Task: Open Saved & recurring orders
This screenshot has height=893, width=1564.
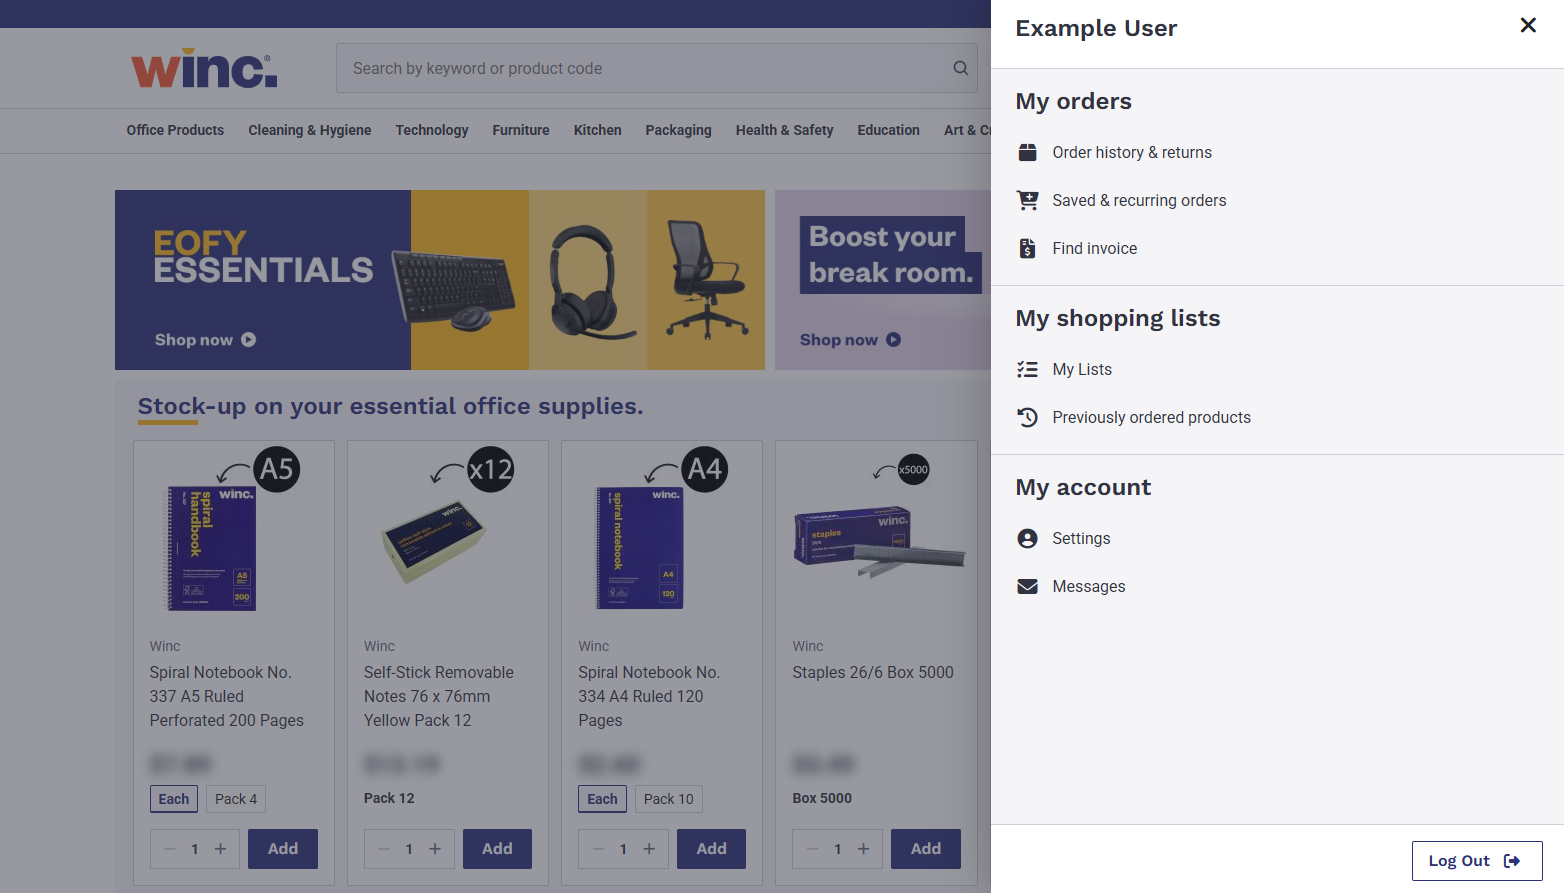Action: (x=1139, y=200)
